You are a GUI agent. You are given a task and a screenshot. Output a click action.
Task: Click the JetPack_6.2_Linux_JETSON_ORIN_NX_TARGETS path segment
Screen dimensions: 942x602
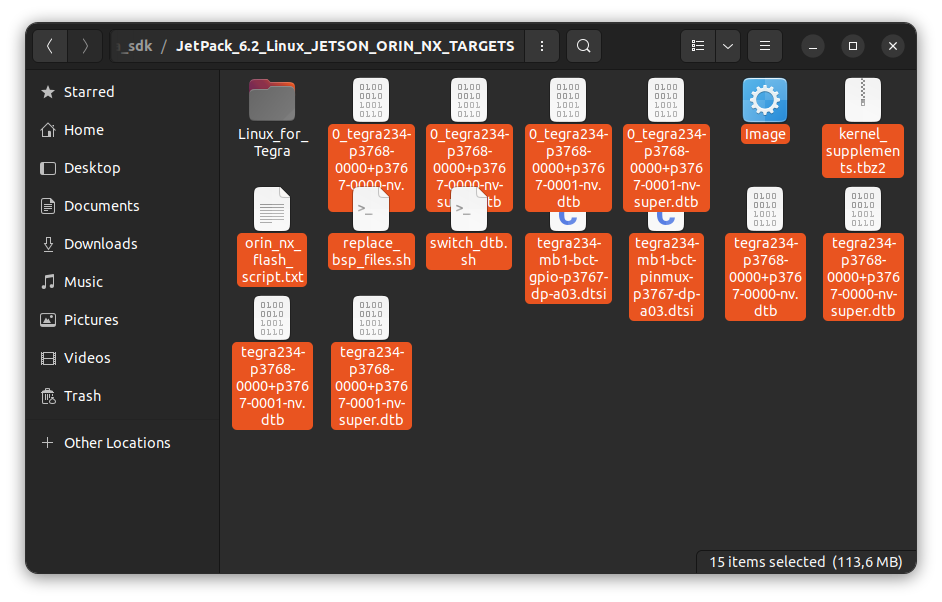(345, 46)
